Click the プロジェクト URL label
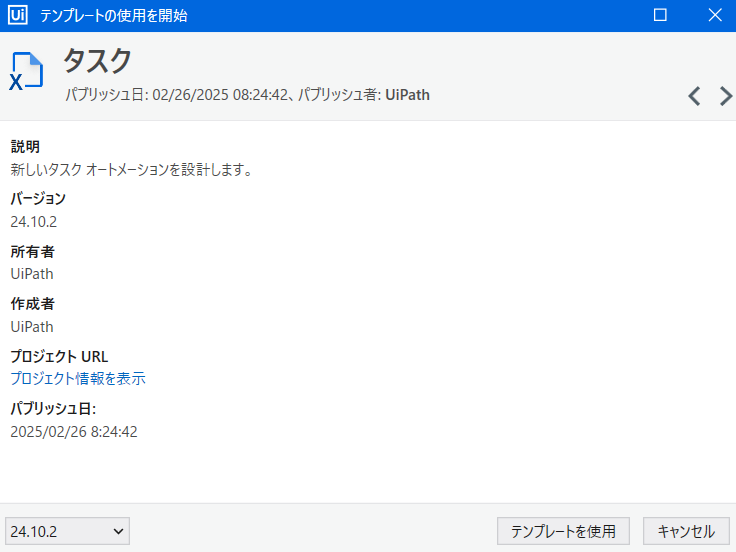 [59, 357]
